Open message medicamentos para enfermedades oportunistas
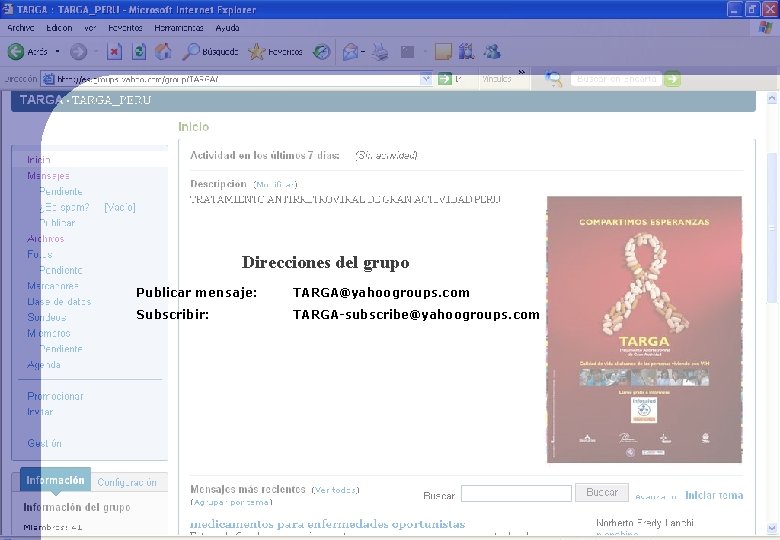780x540 pixels. point(327,524)
